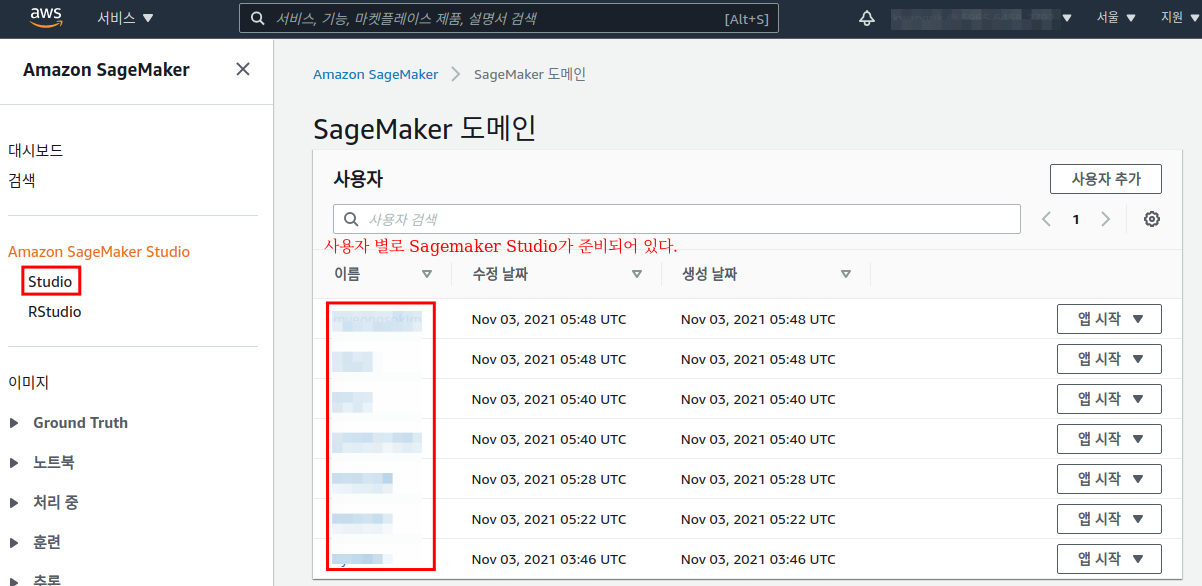Open the 서비스 services menu
Screen dimensions: 1202x586
pos(125,18)
